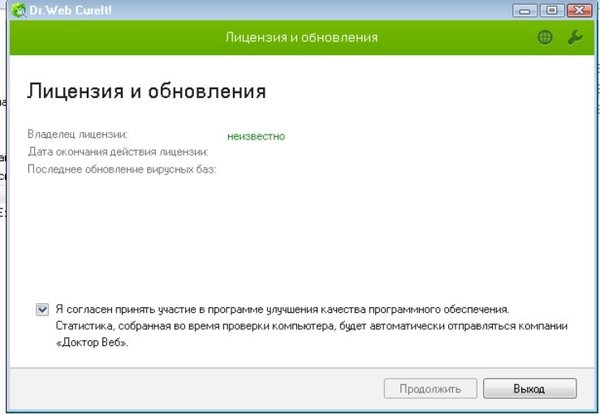
Task: Open the language globe icon
Action: (545, 37)
